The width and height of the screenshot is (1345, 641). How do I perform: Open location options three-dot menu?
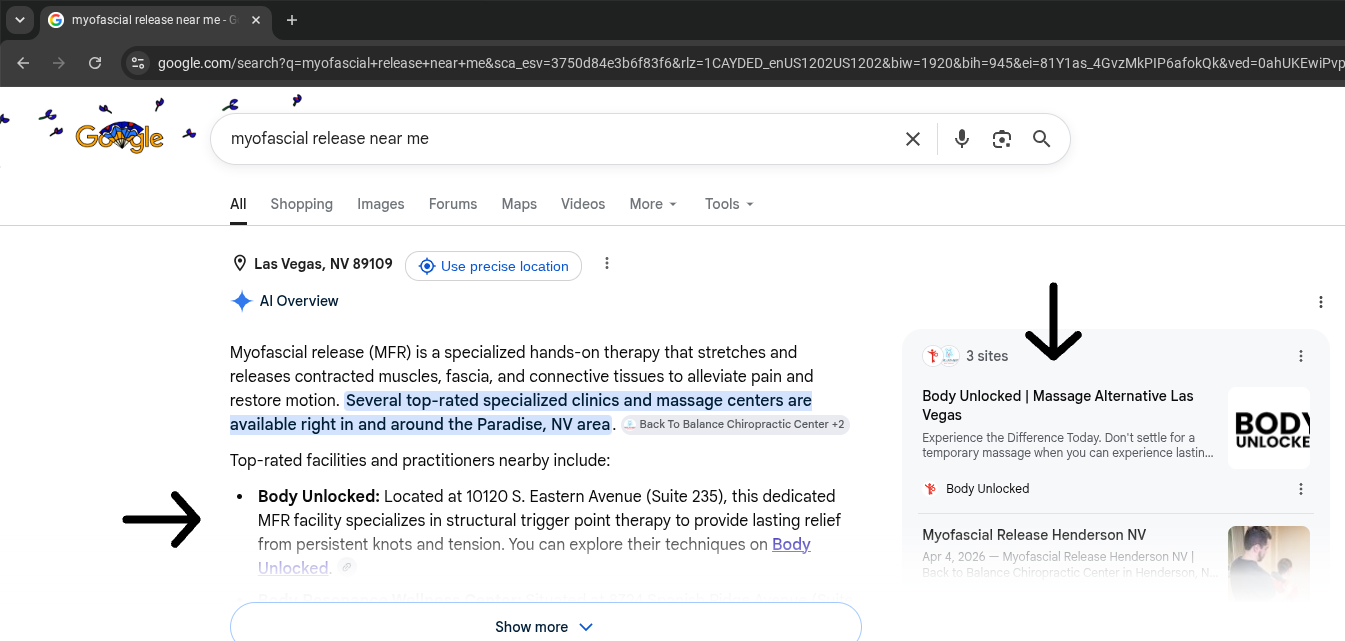[x=607, y=264]
